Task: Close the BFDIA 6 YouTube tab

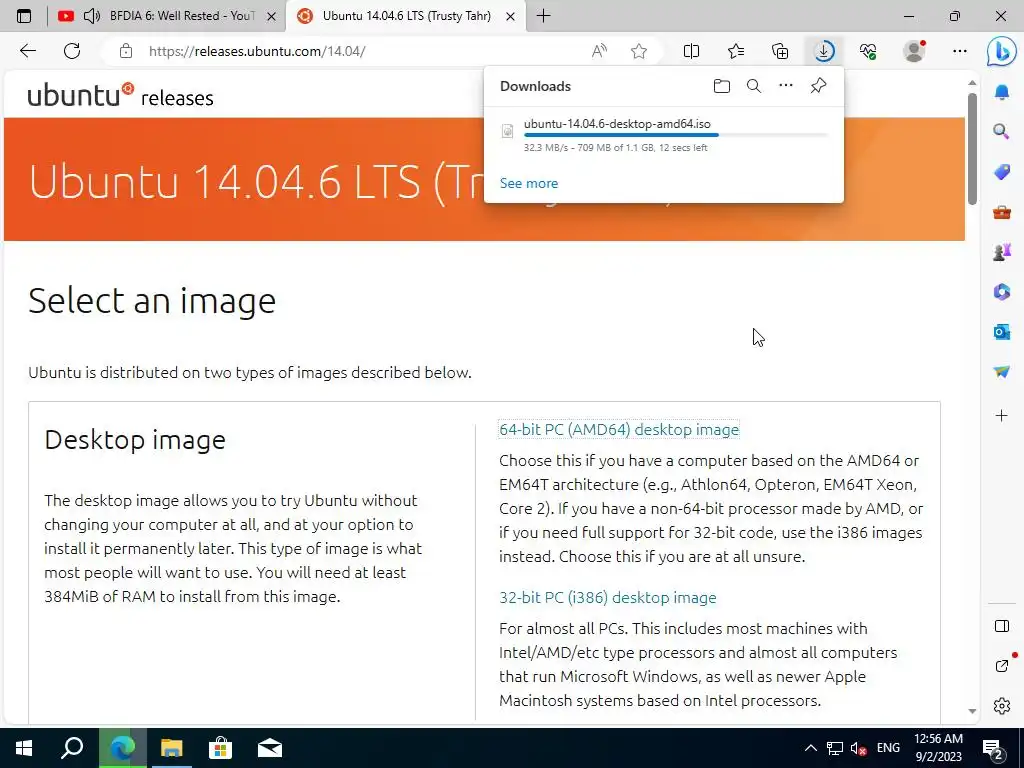Action: coord(271,16)
